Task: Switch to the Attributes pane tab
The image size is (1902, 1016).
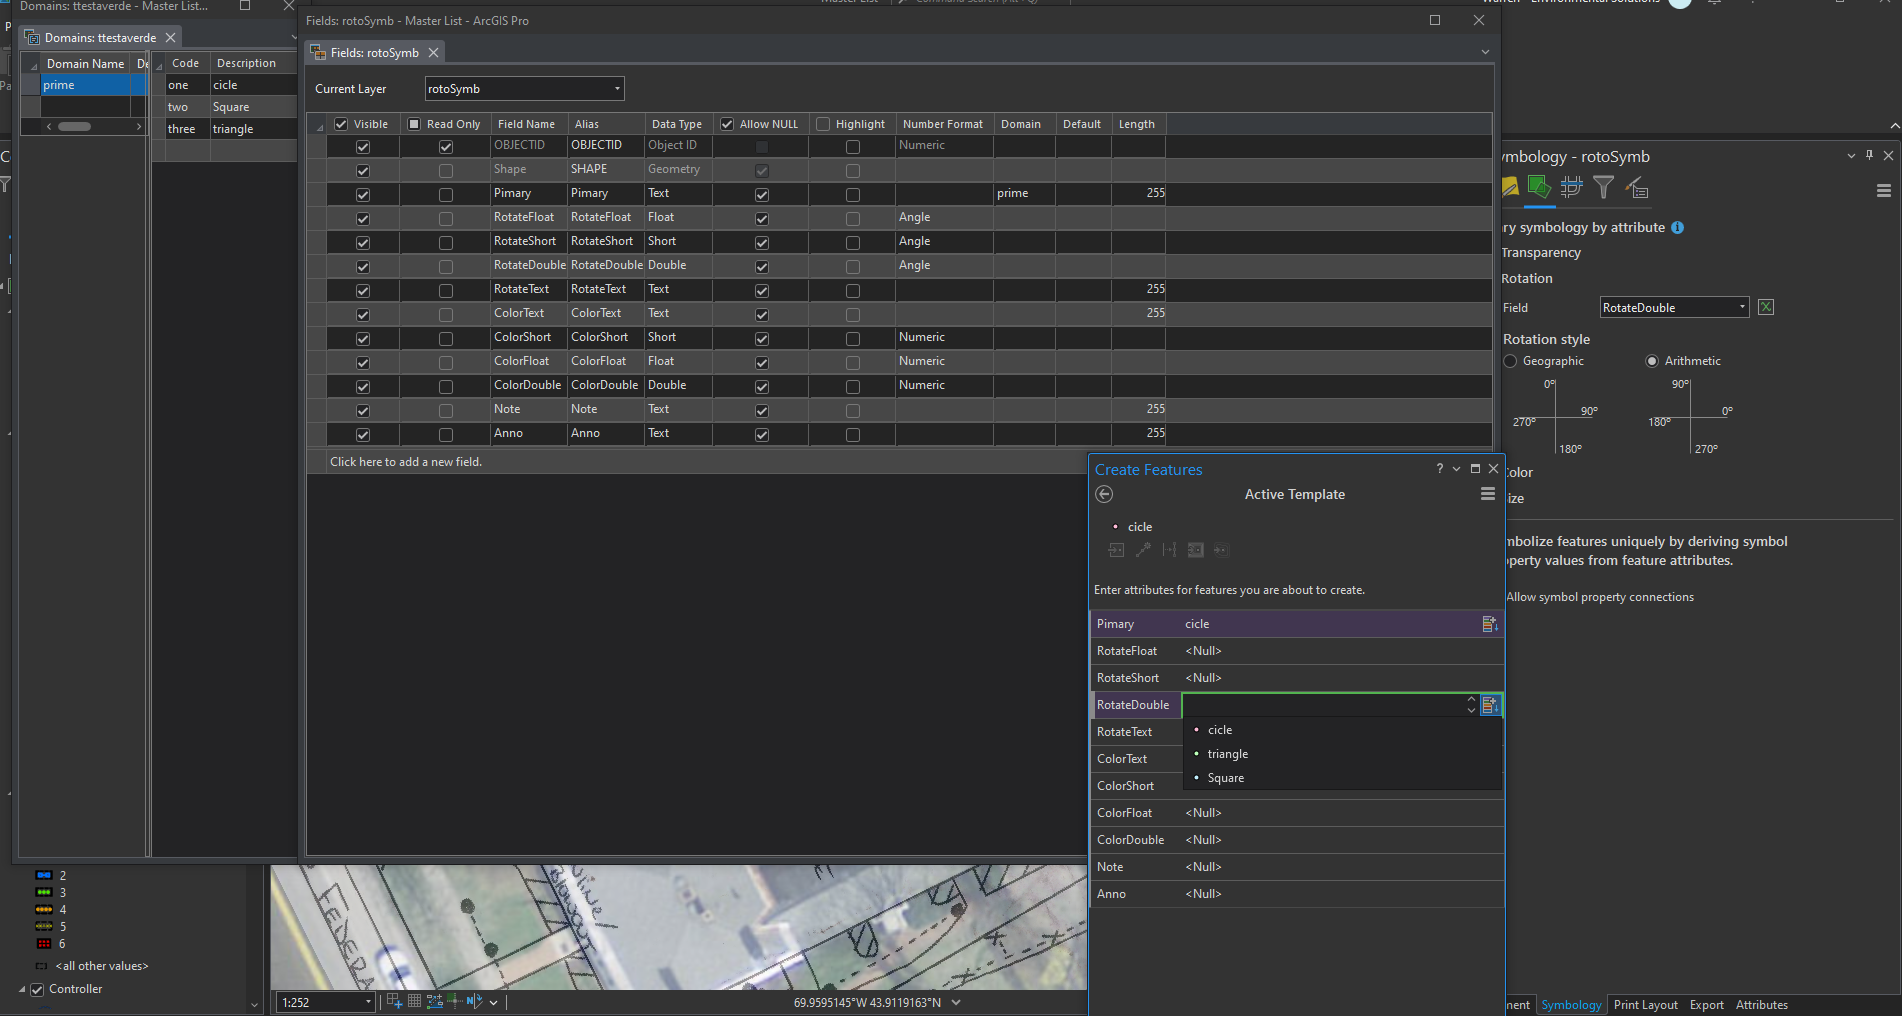Action: 1761,1005
